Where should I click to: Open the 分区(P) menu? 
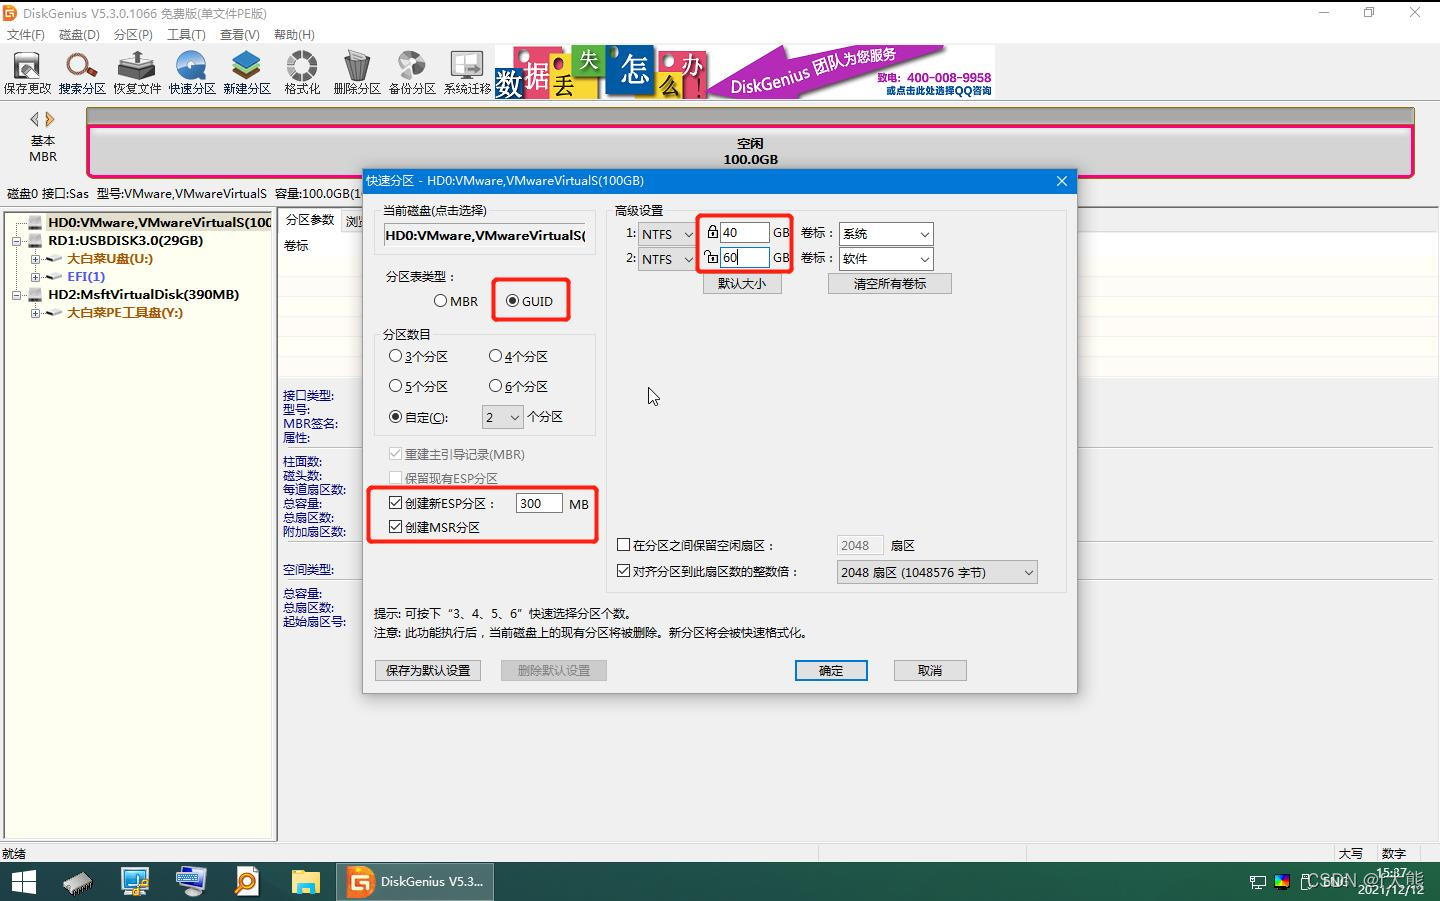coord(133,34)
